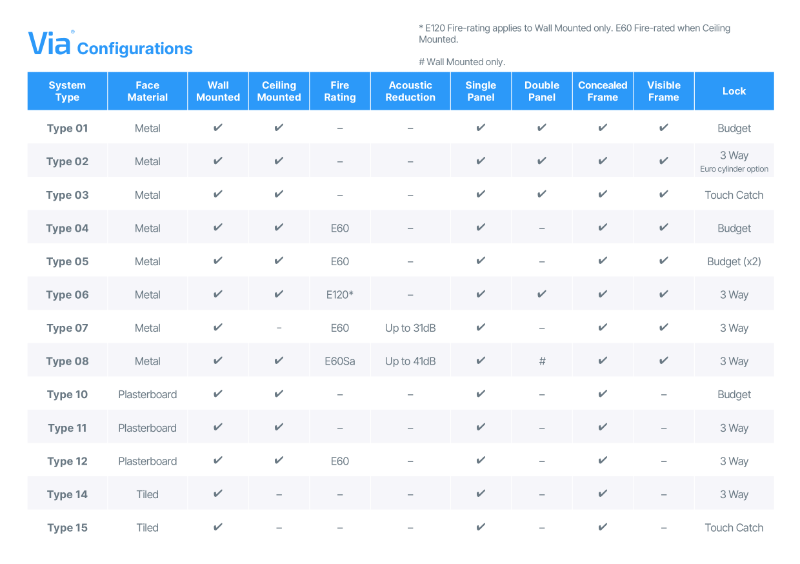Viewport: 800px width, 564px height.
Task: Select the Lock column header
Action: click(734, 91)
